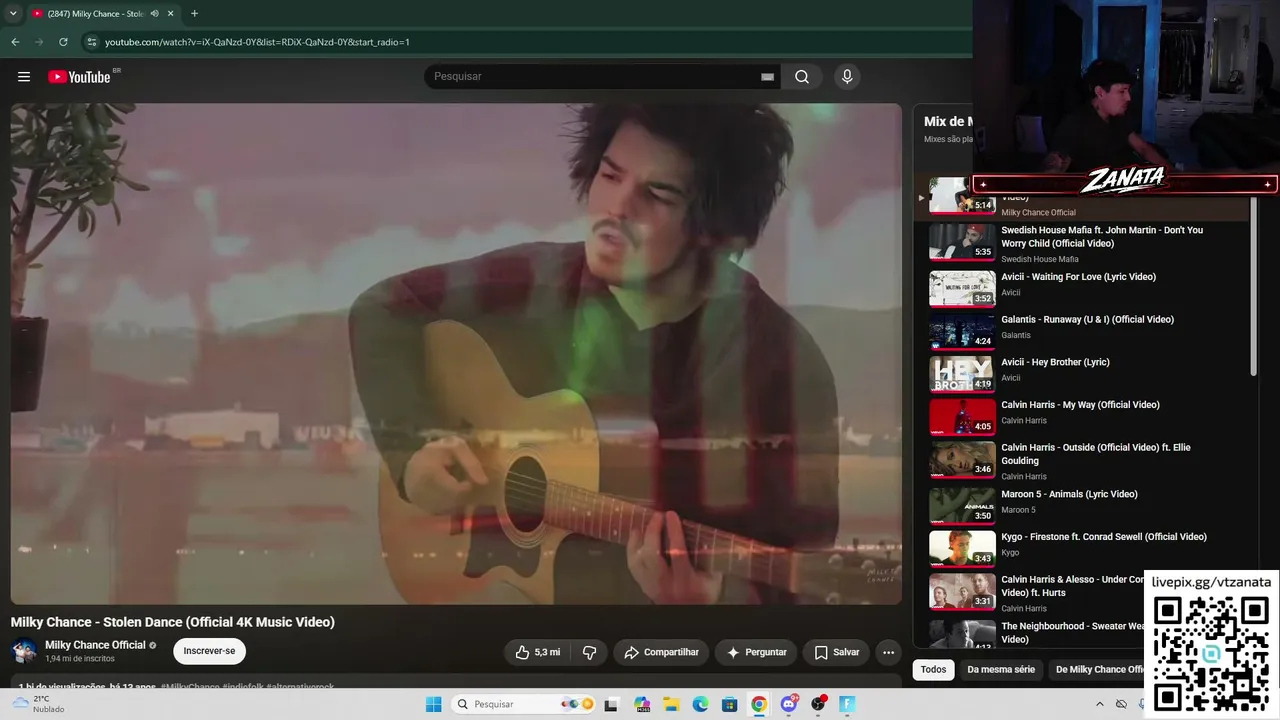Open Task View on the taskbar
The height and width of the screenshot is (720, 1280).
click(611, 704)
